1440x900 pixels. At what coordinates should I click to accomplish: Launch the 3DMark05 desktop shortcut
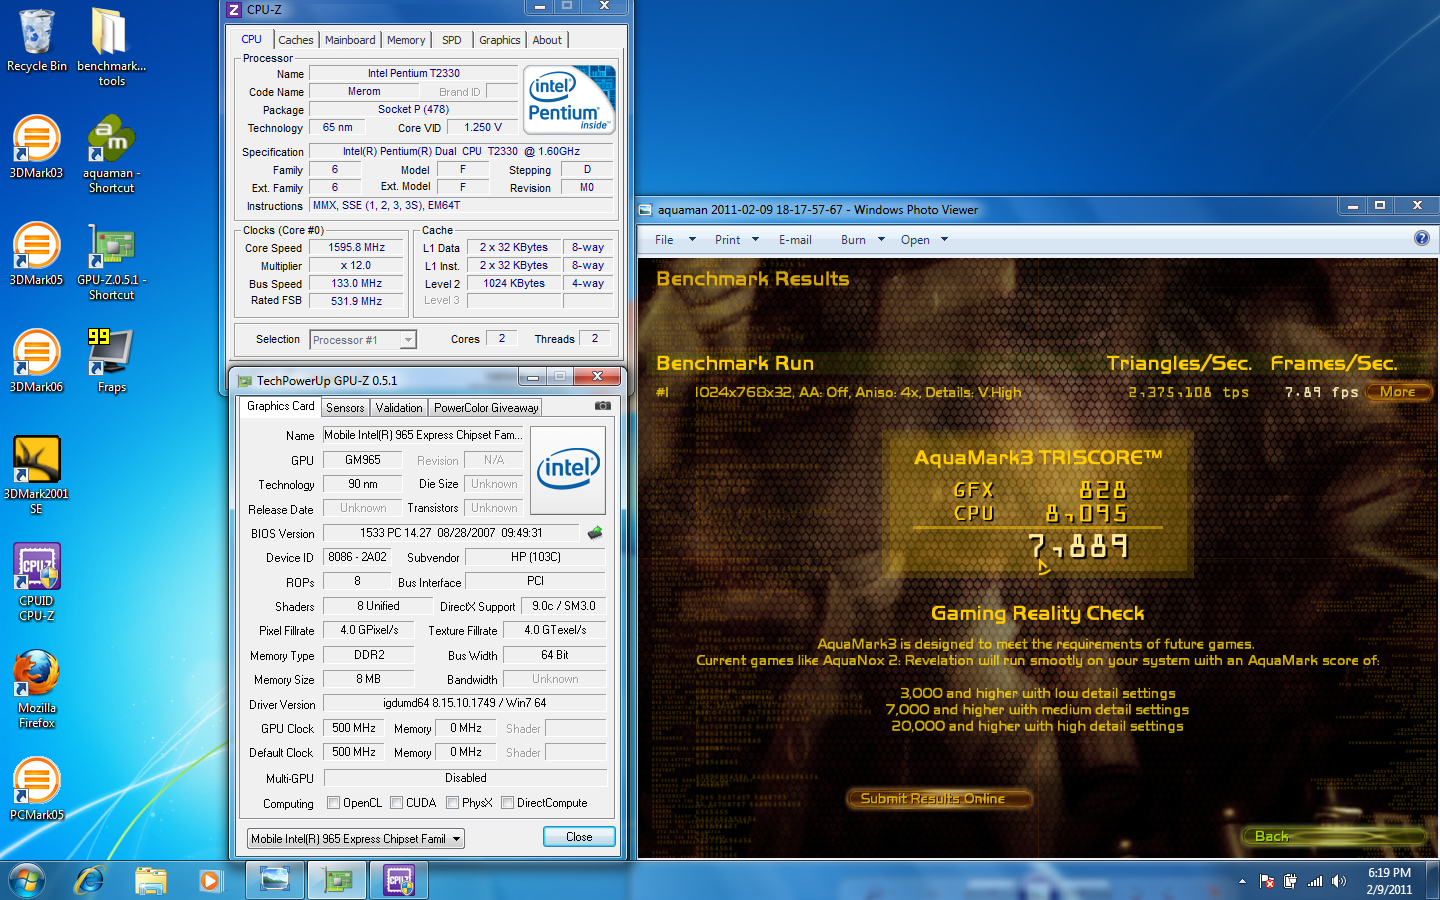pyautogui.click(x=36, y=254)
